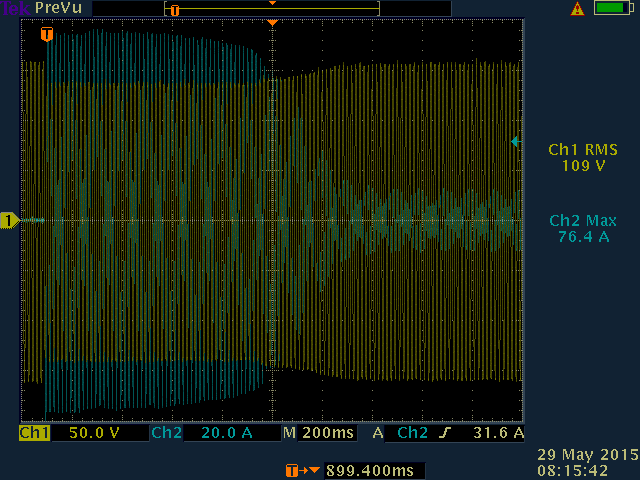Click the 20.0 A vertical scale value
Screen dimensions: 640x480
(227, 433)
